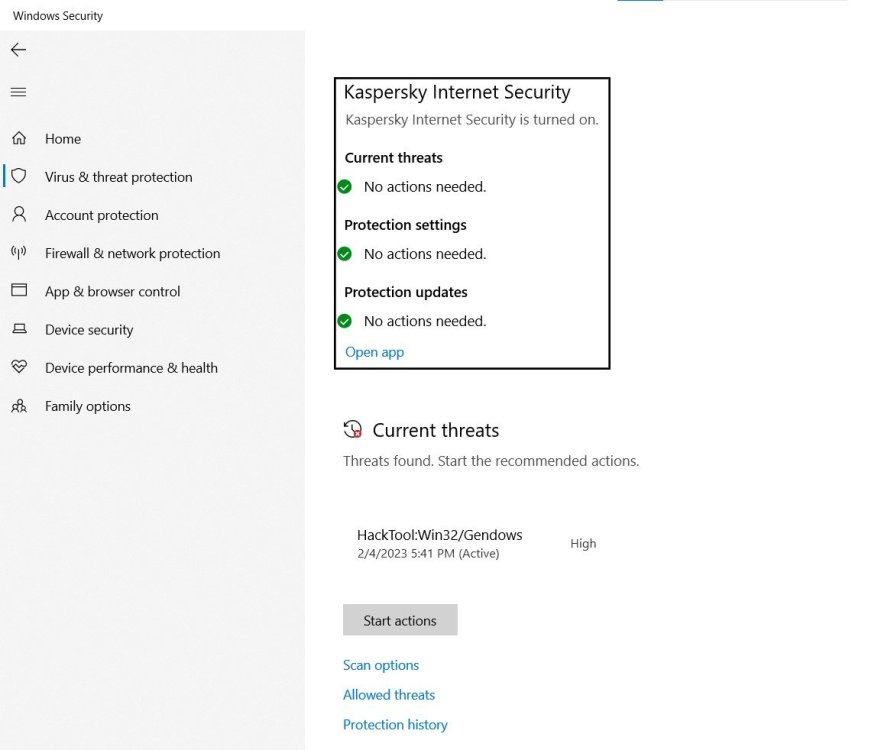
Task: Click the App & browser control window icon
Action: (18, 290)
